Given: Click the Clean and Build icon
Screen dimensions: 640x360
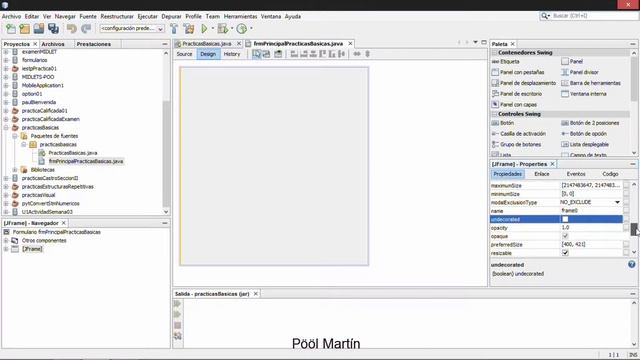Looking at the screenshot, I should pos(189,29).
